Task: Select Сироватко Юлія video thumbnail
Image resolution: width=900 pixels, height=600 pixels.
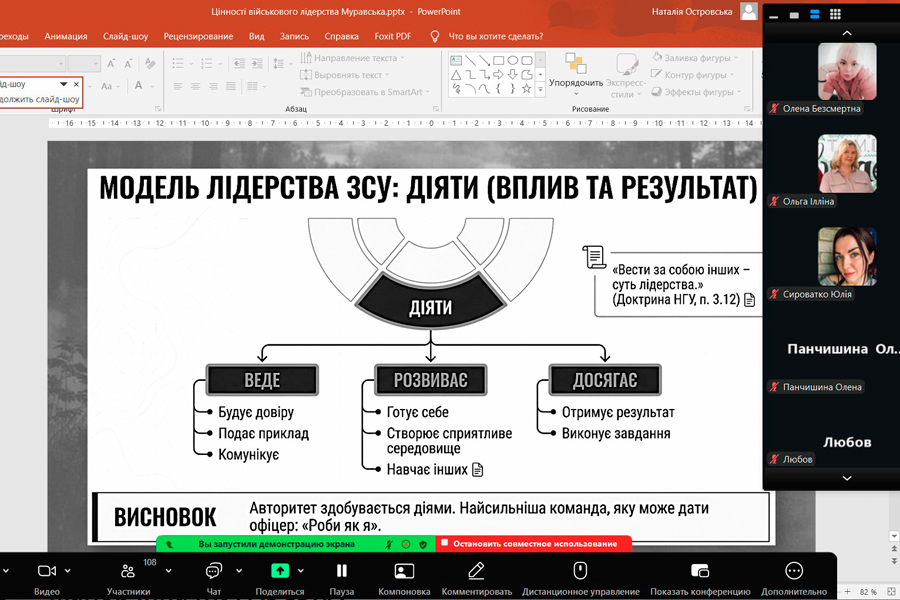Action: [x=847, y=257]
